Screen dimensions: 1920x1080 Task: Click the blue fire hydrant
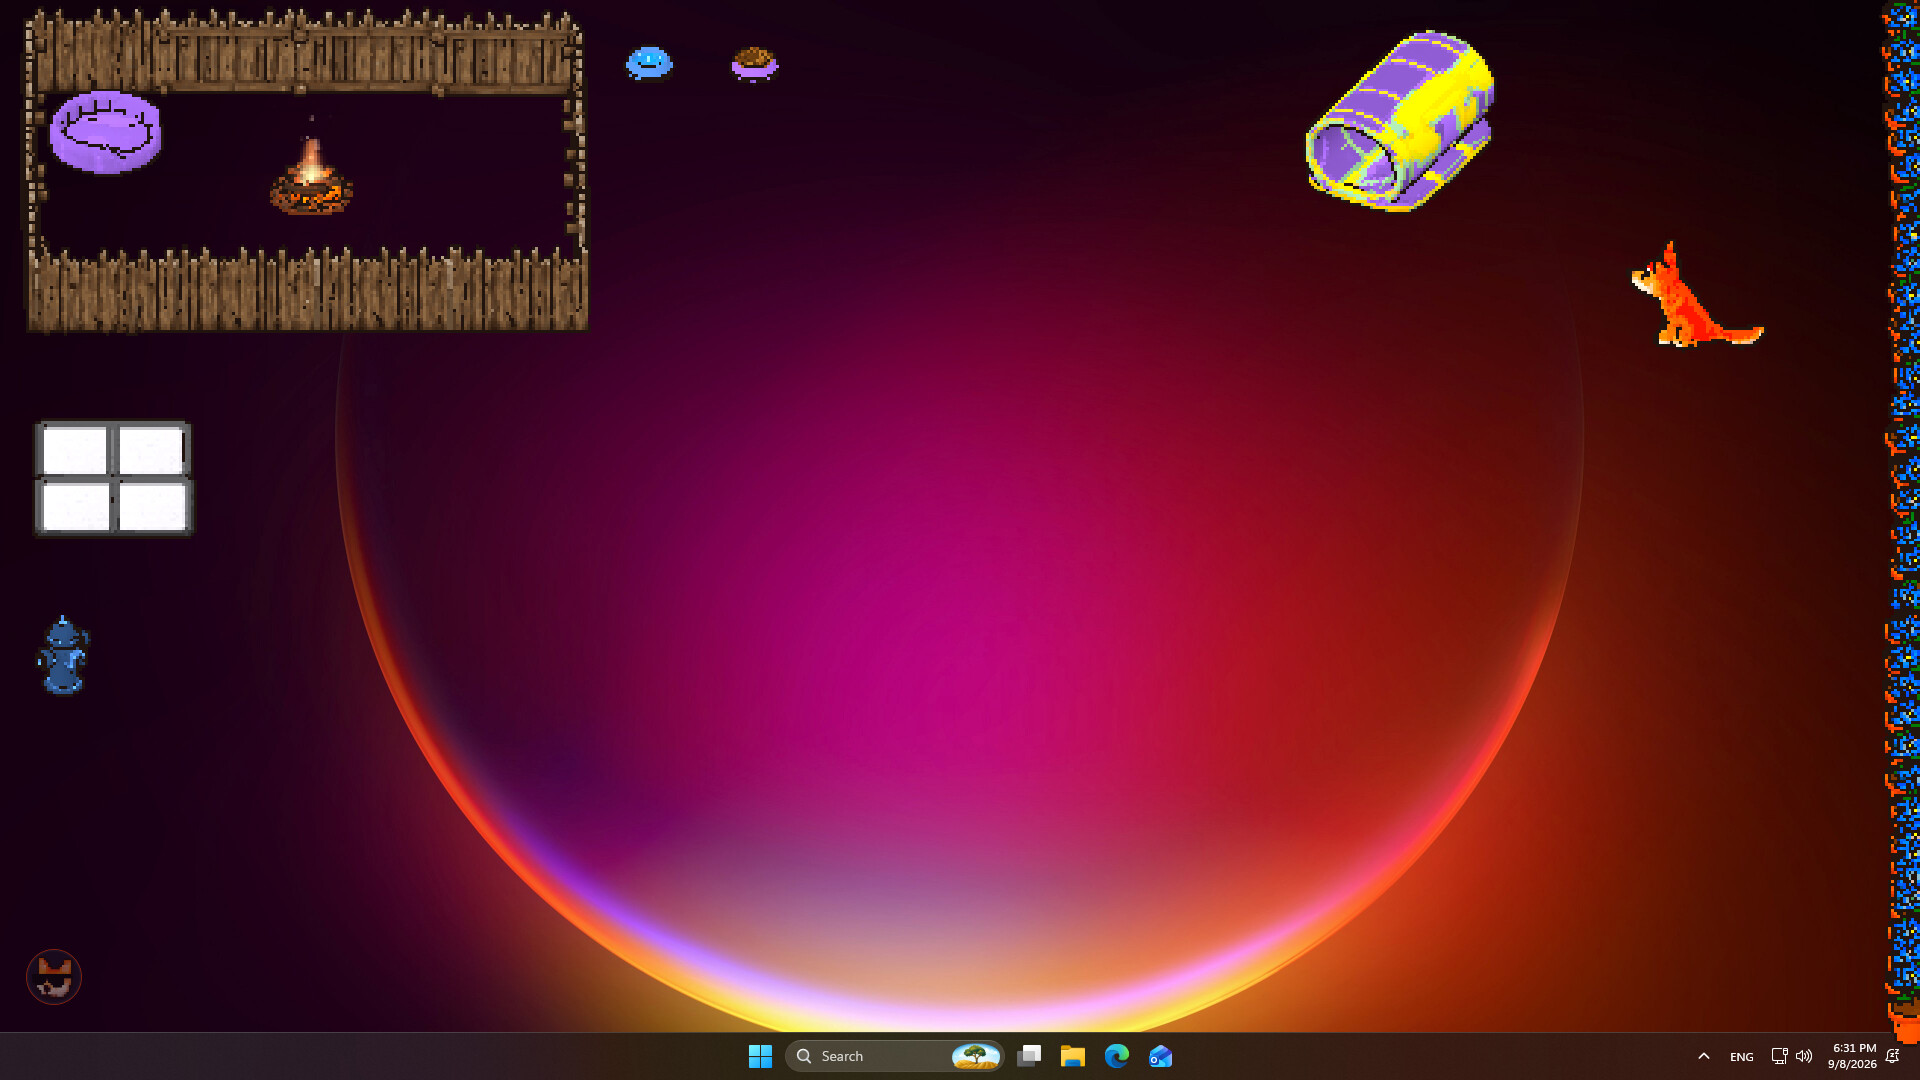pyautogui.click(x=63, y=655)
